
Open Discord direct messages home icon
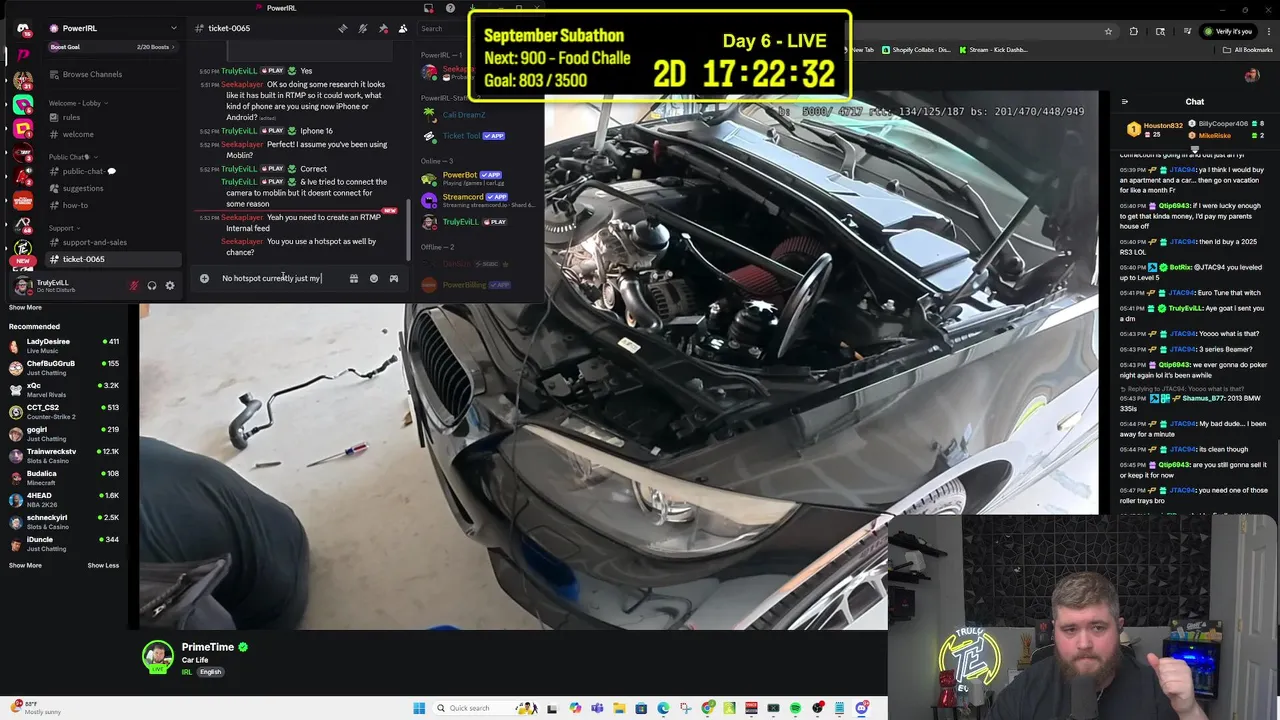click(x=23, y=28)
